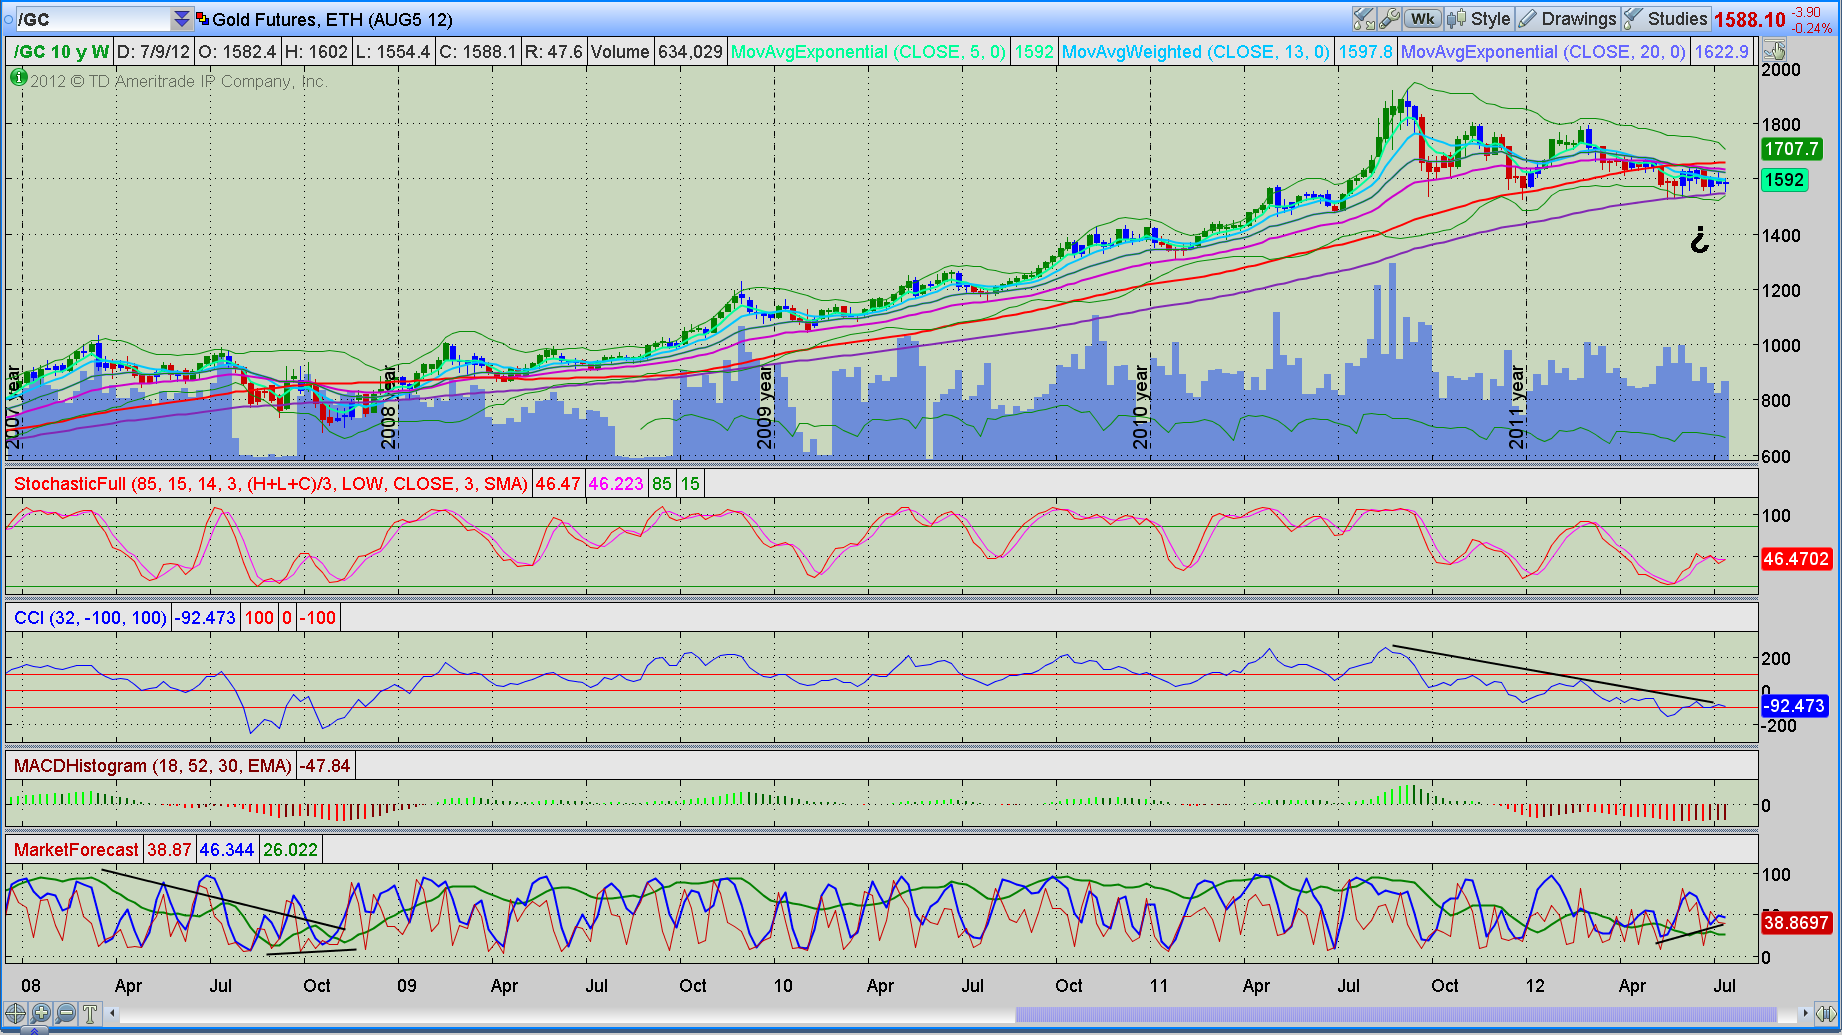Click the 2011 year vertical marker label
Screen dimensions: 1842x1035
point(1517,406)
